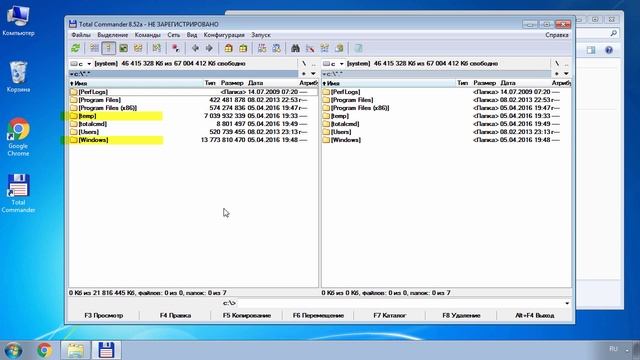Click the F8 Удаление button

(461, 316)
